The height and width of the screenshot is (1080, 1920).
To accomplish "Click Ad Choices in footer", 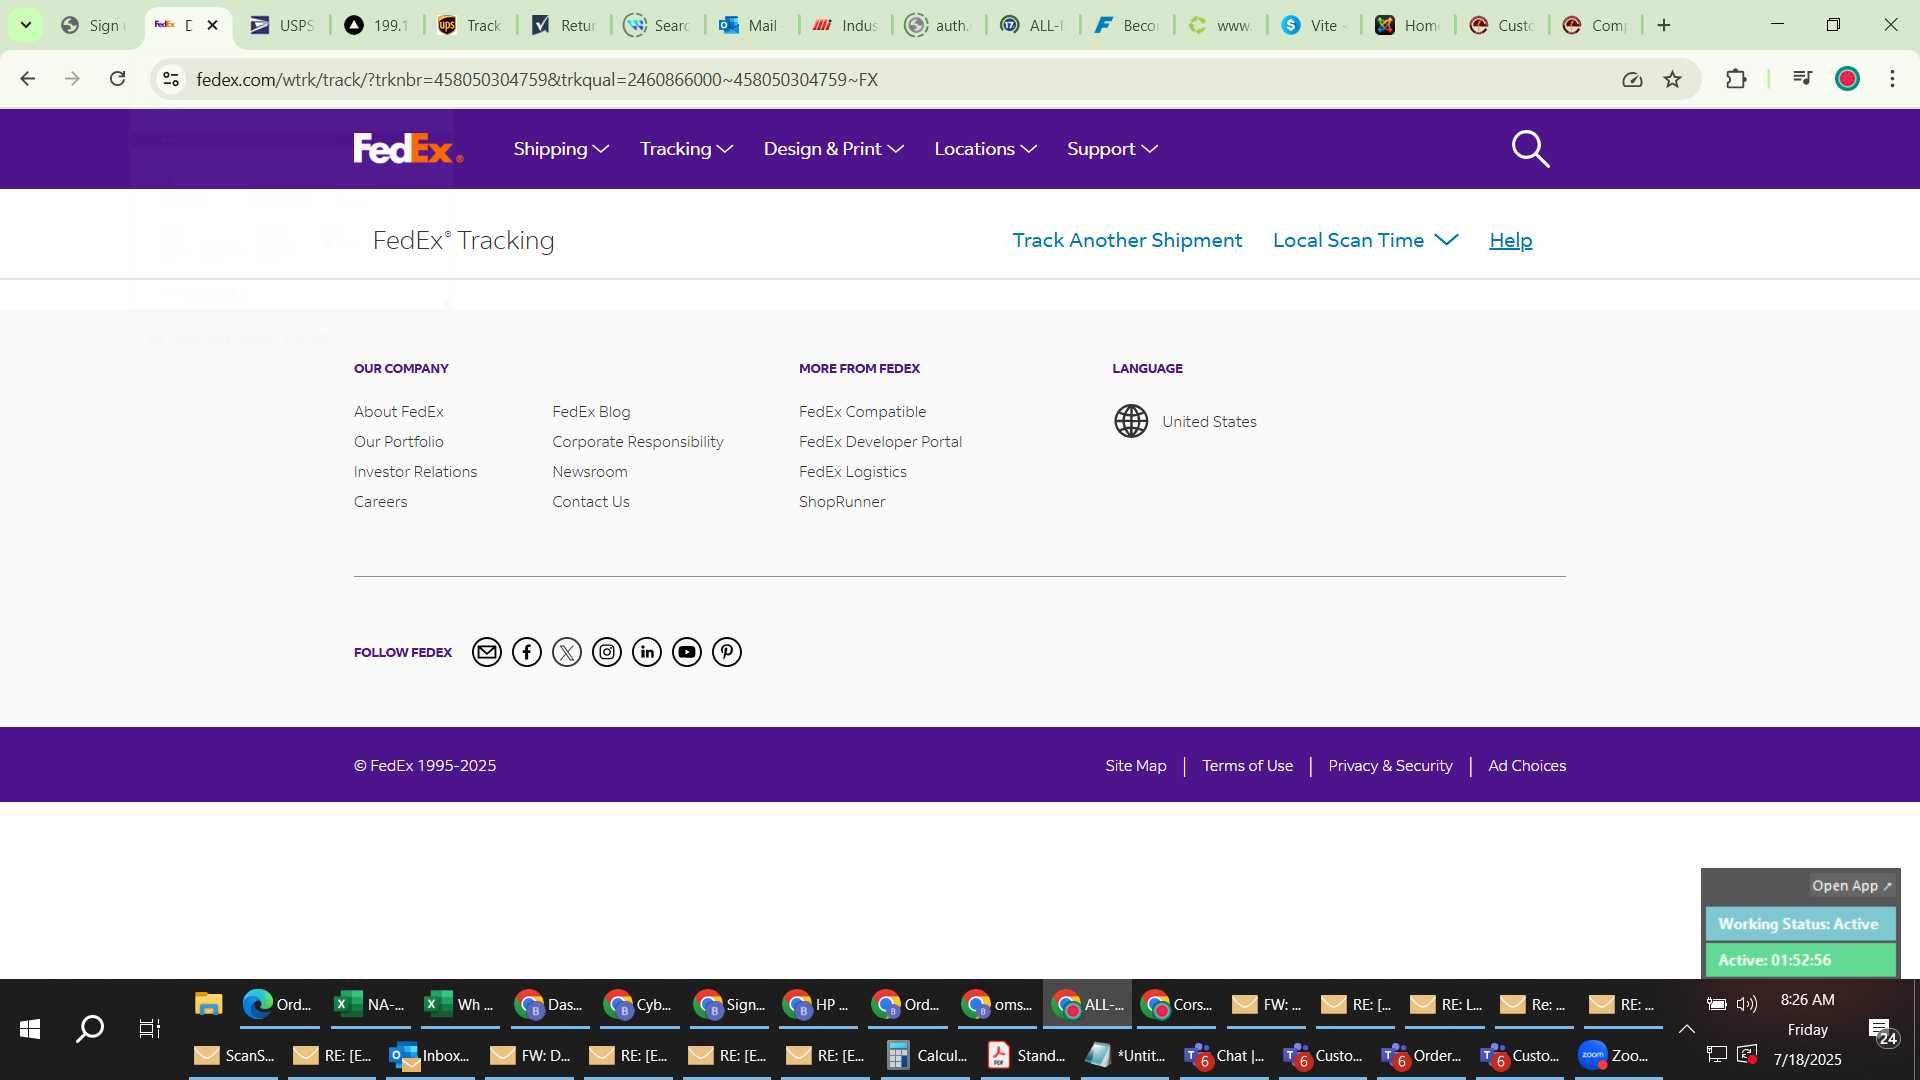I will click(1527, 765).
